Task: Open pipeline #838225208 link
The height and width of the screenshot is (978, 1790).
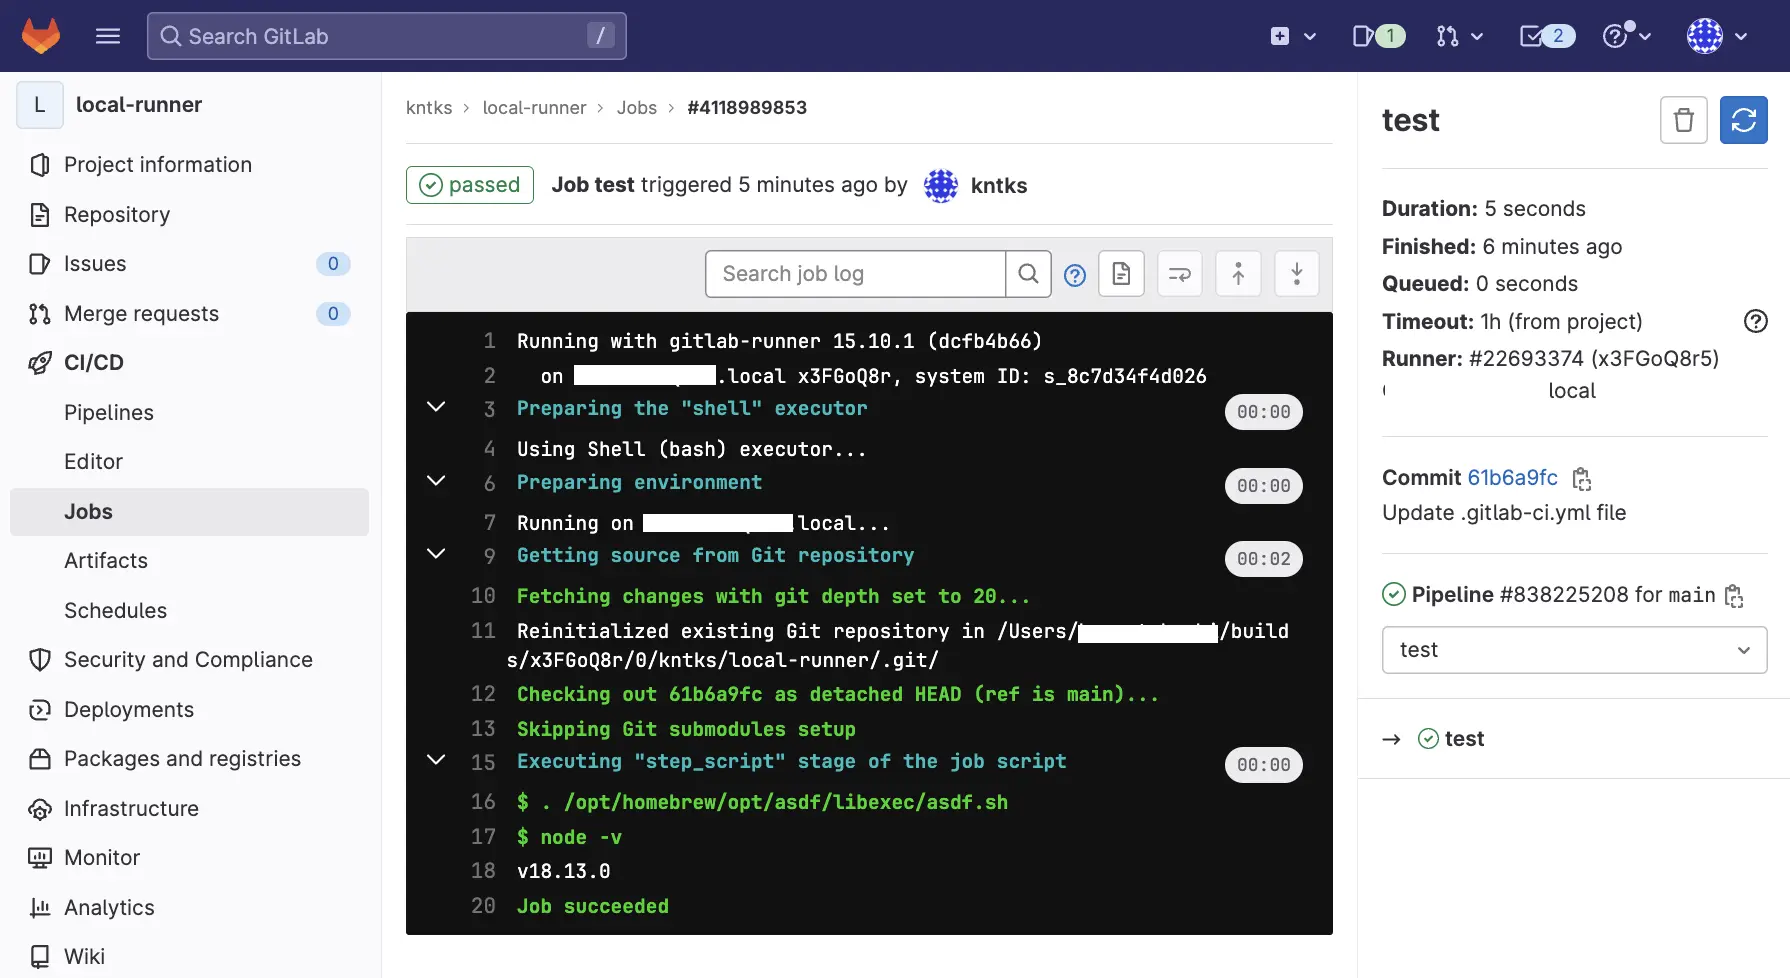Action: (1564, 595)
